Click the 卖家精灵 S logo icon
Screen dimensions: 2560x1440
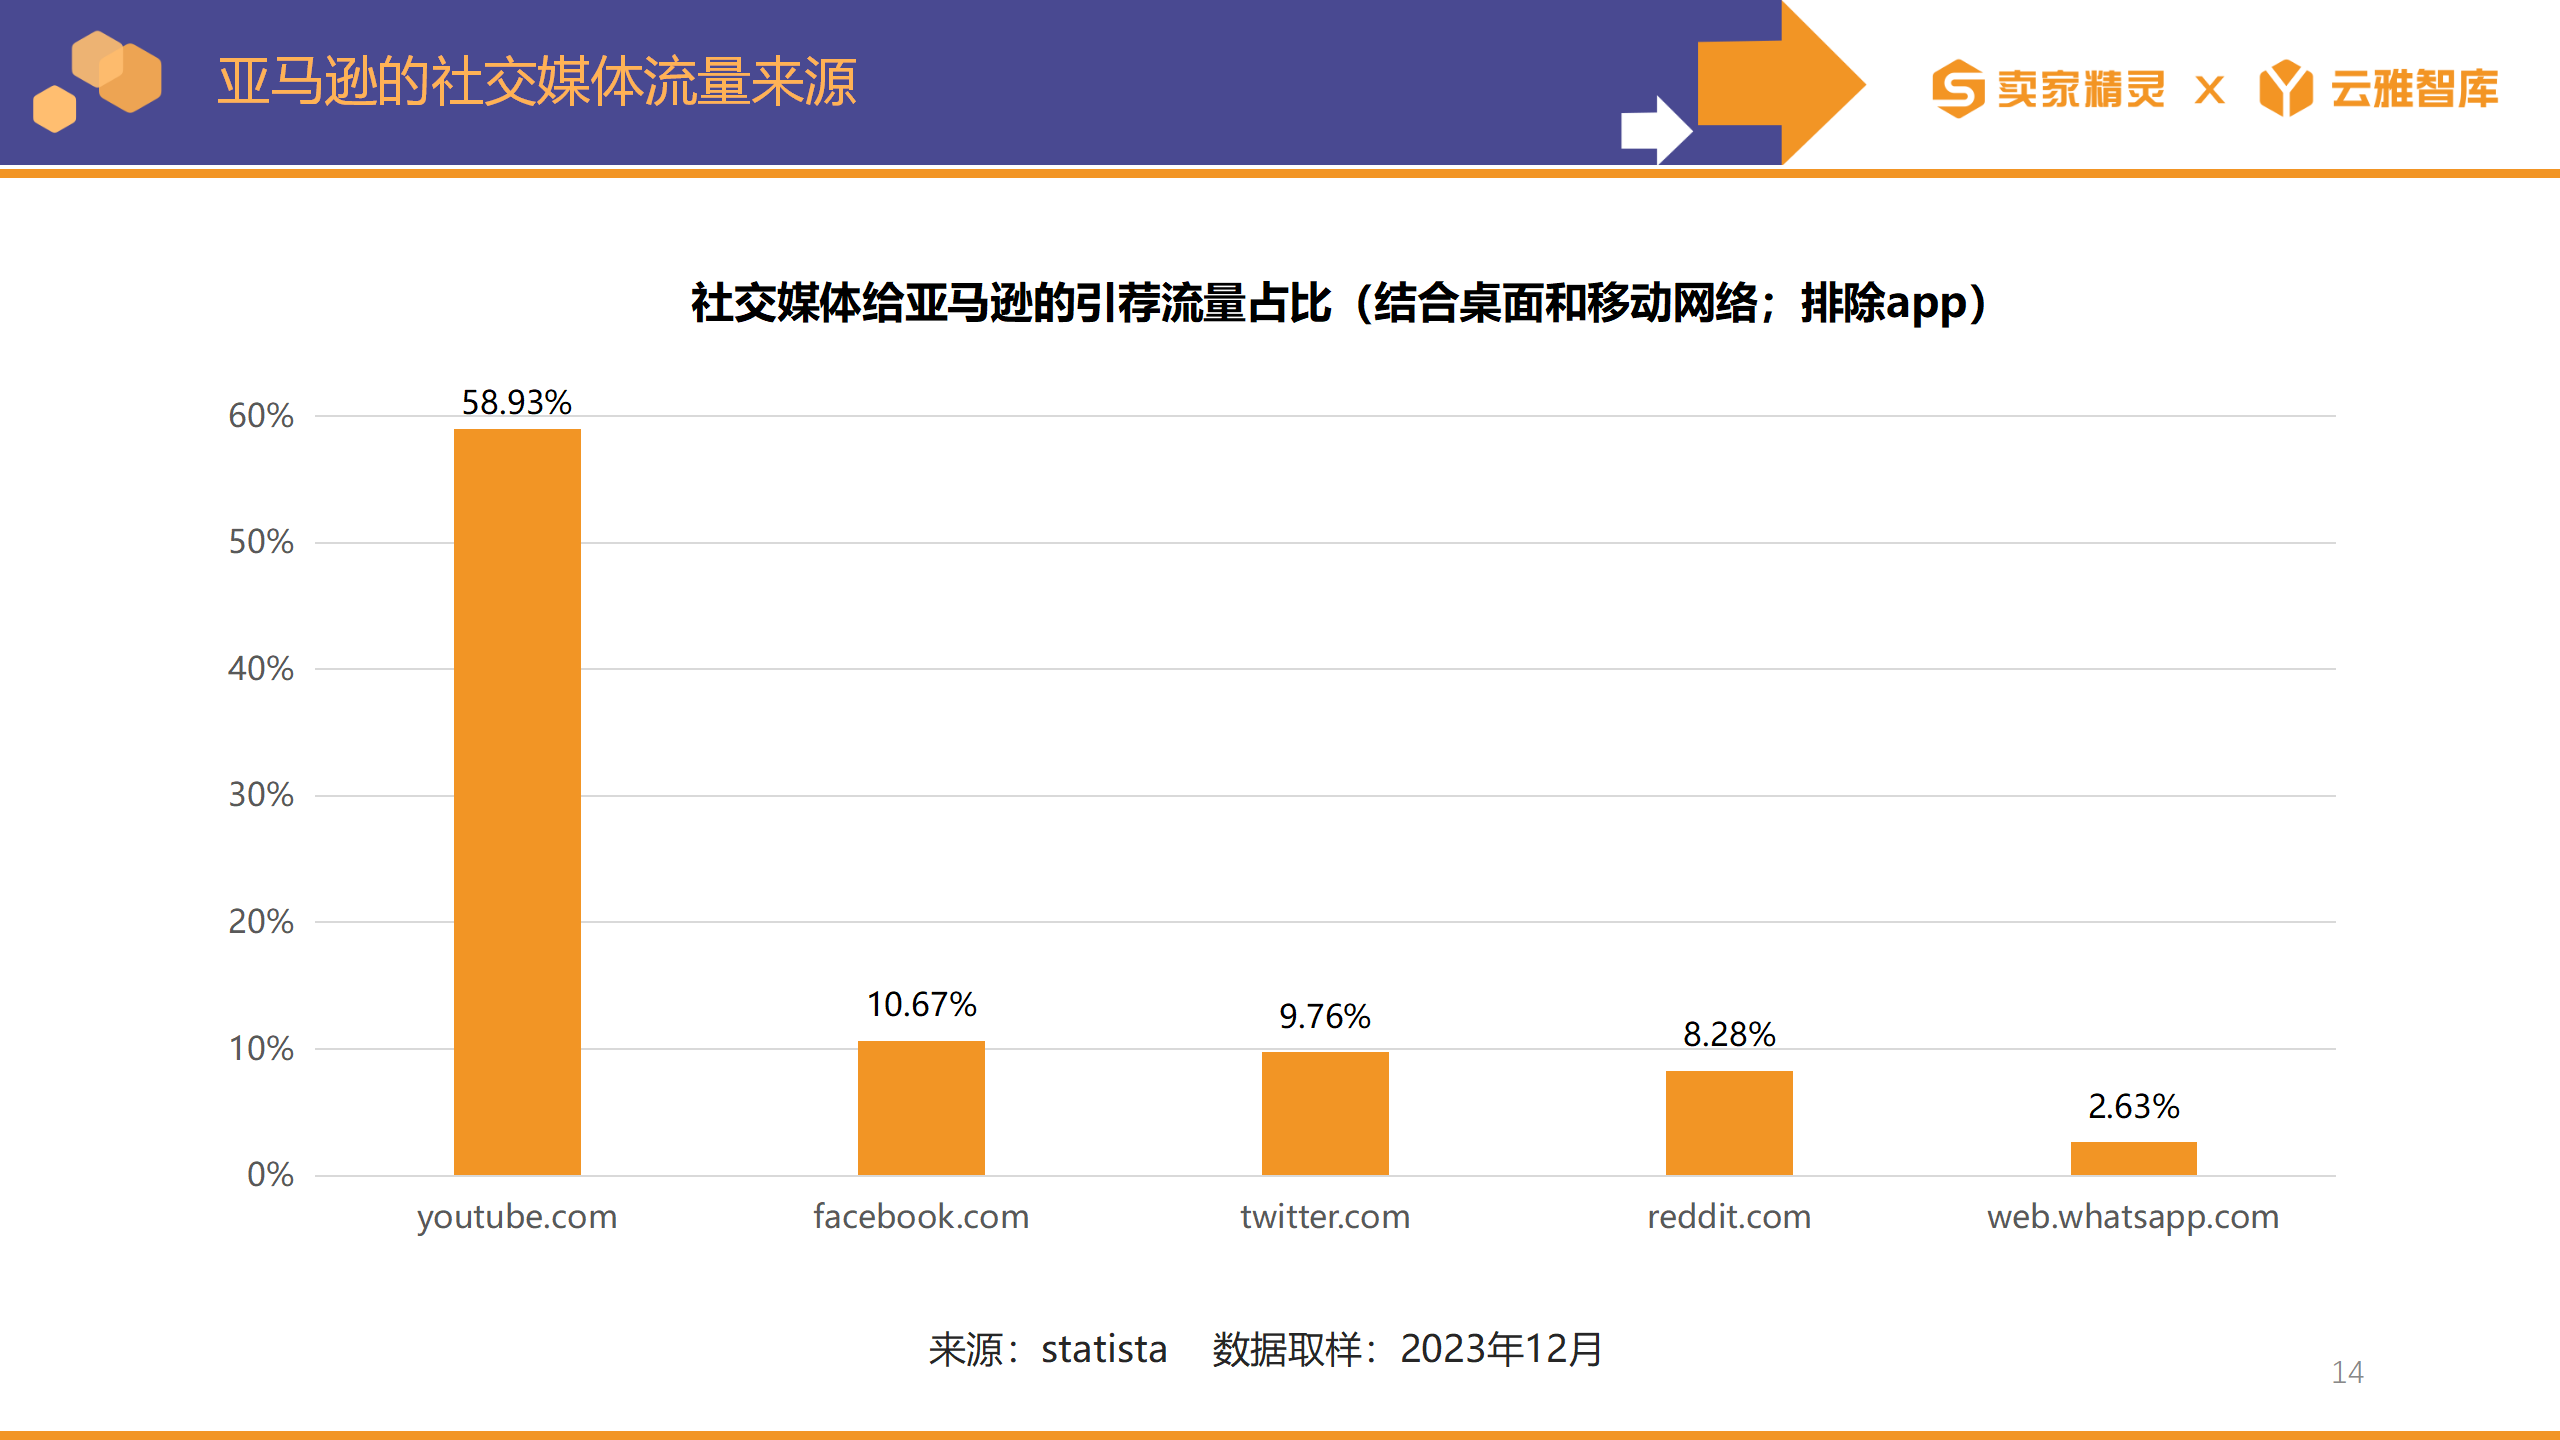1958,88
